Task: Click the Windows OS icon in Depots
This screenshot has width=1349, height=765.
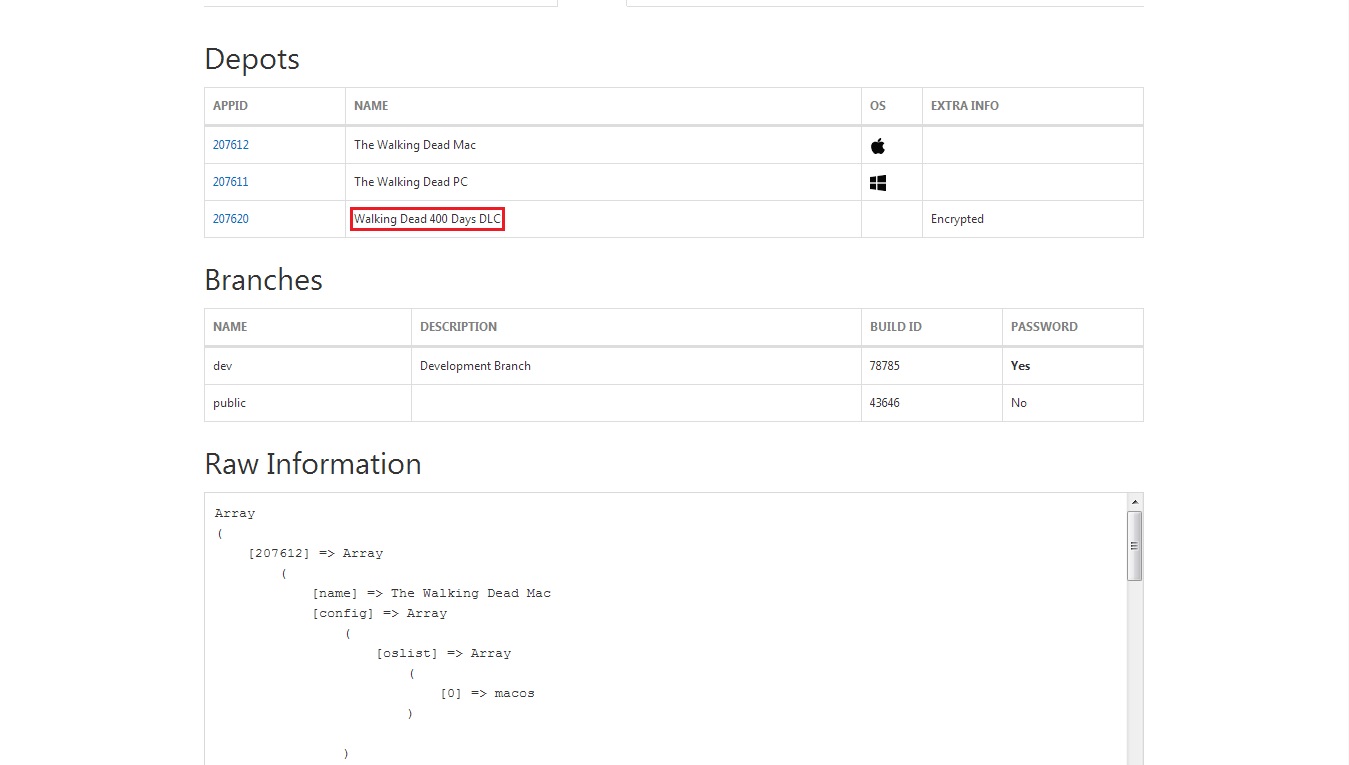Action: (878, 183)
